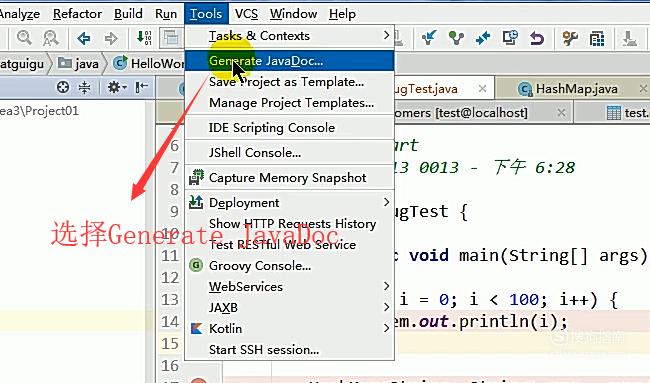This screenshot has width=650, height=383.
Task: Open the Analyze menu
Action: point(19,14)
